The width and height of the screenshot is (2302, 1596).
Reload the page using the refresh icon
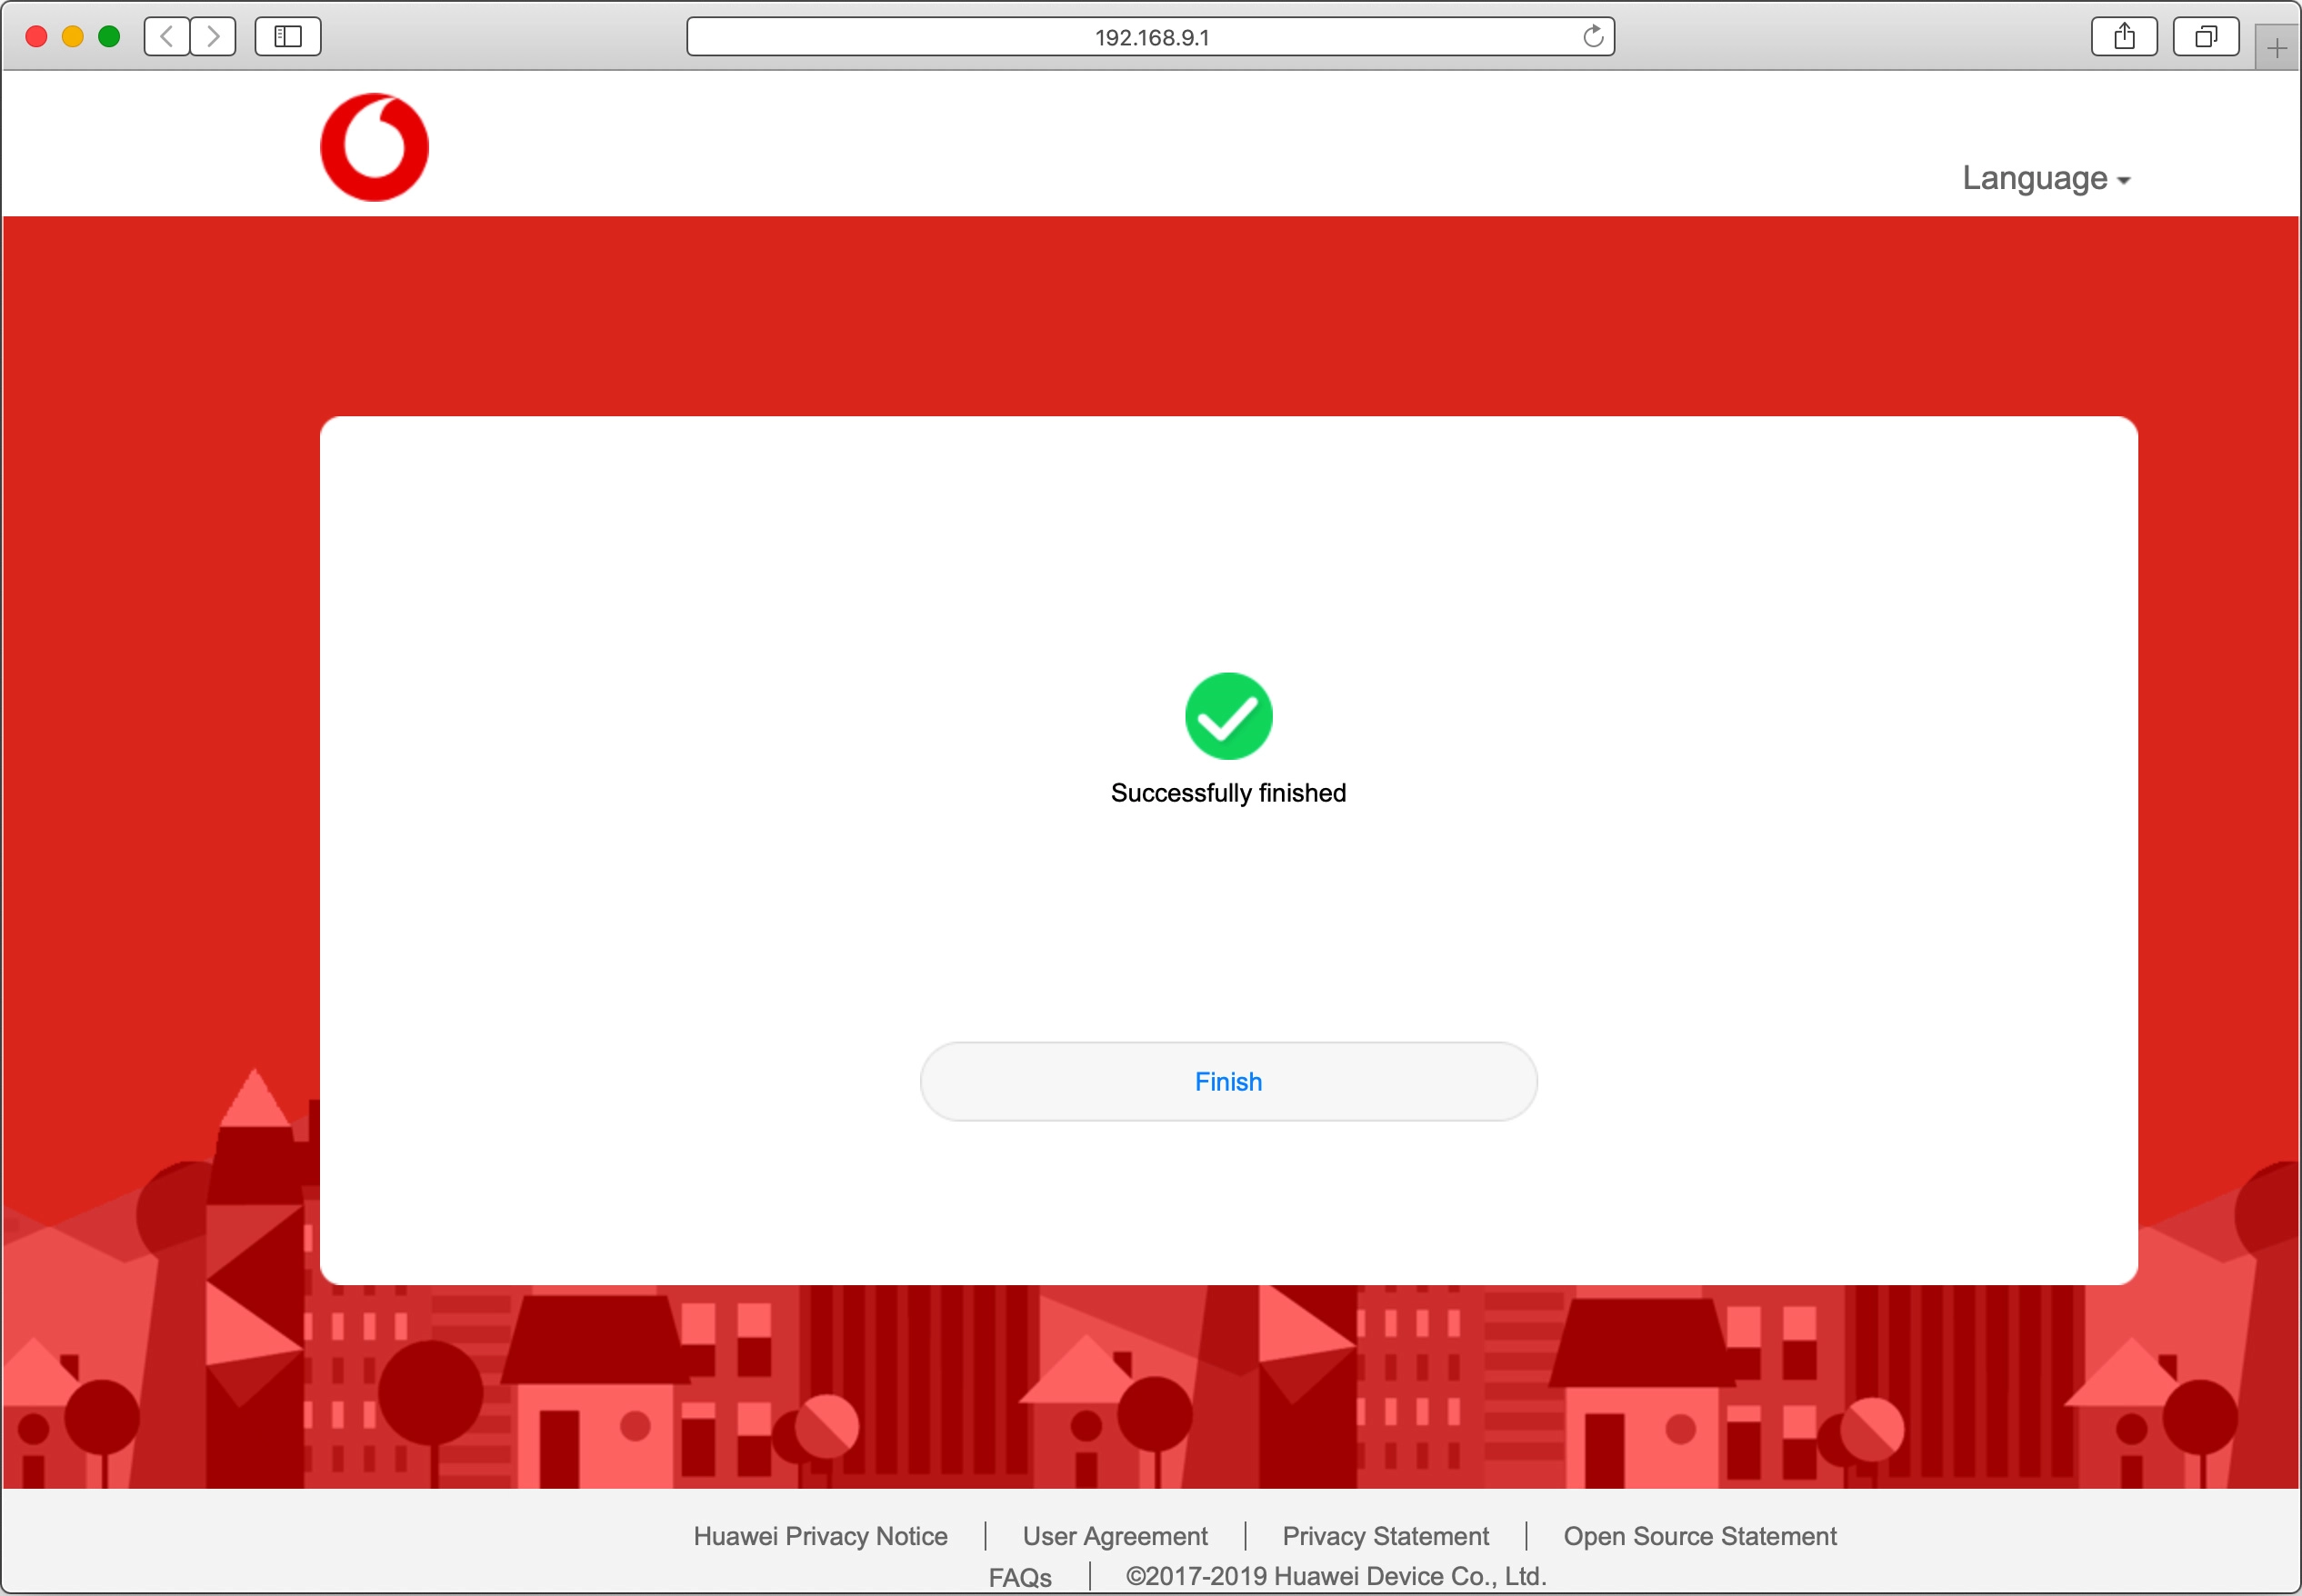pos(1593,37)
